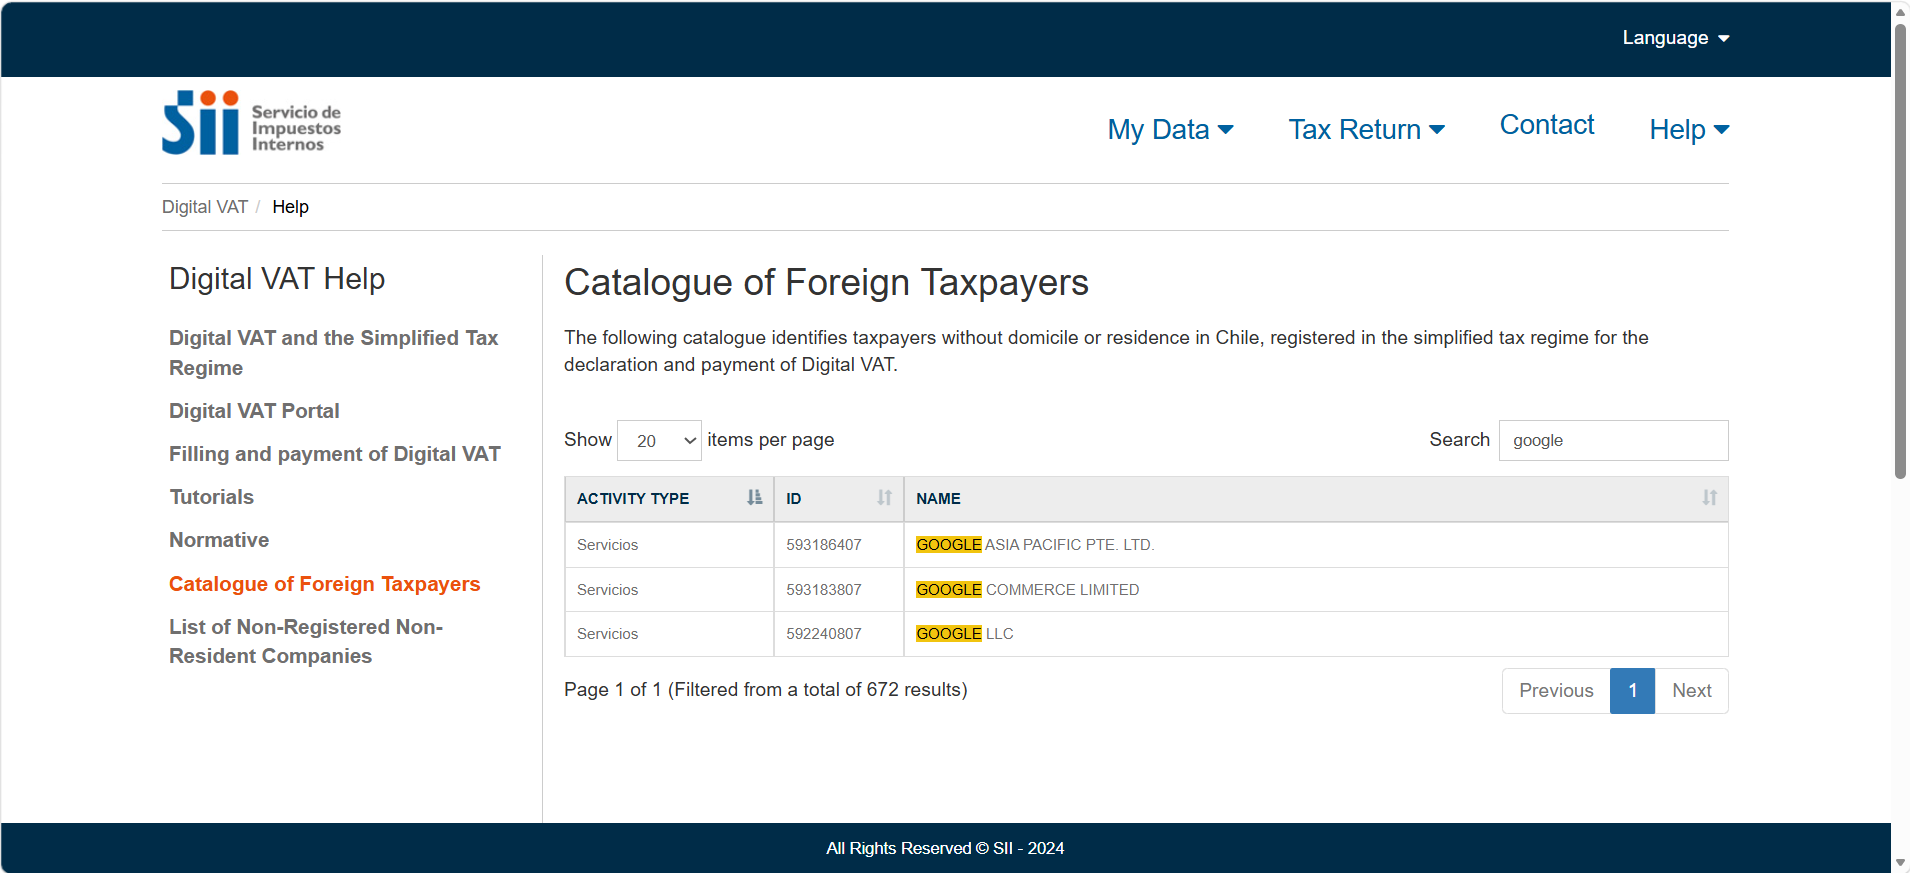
Task: Open the Contact page
Action: [1547, 125]
